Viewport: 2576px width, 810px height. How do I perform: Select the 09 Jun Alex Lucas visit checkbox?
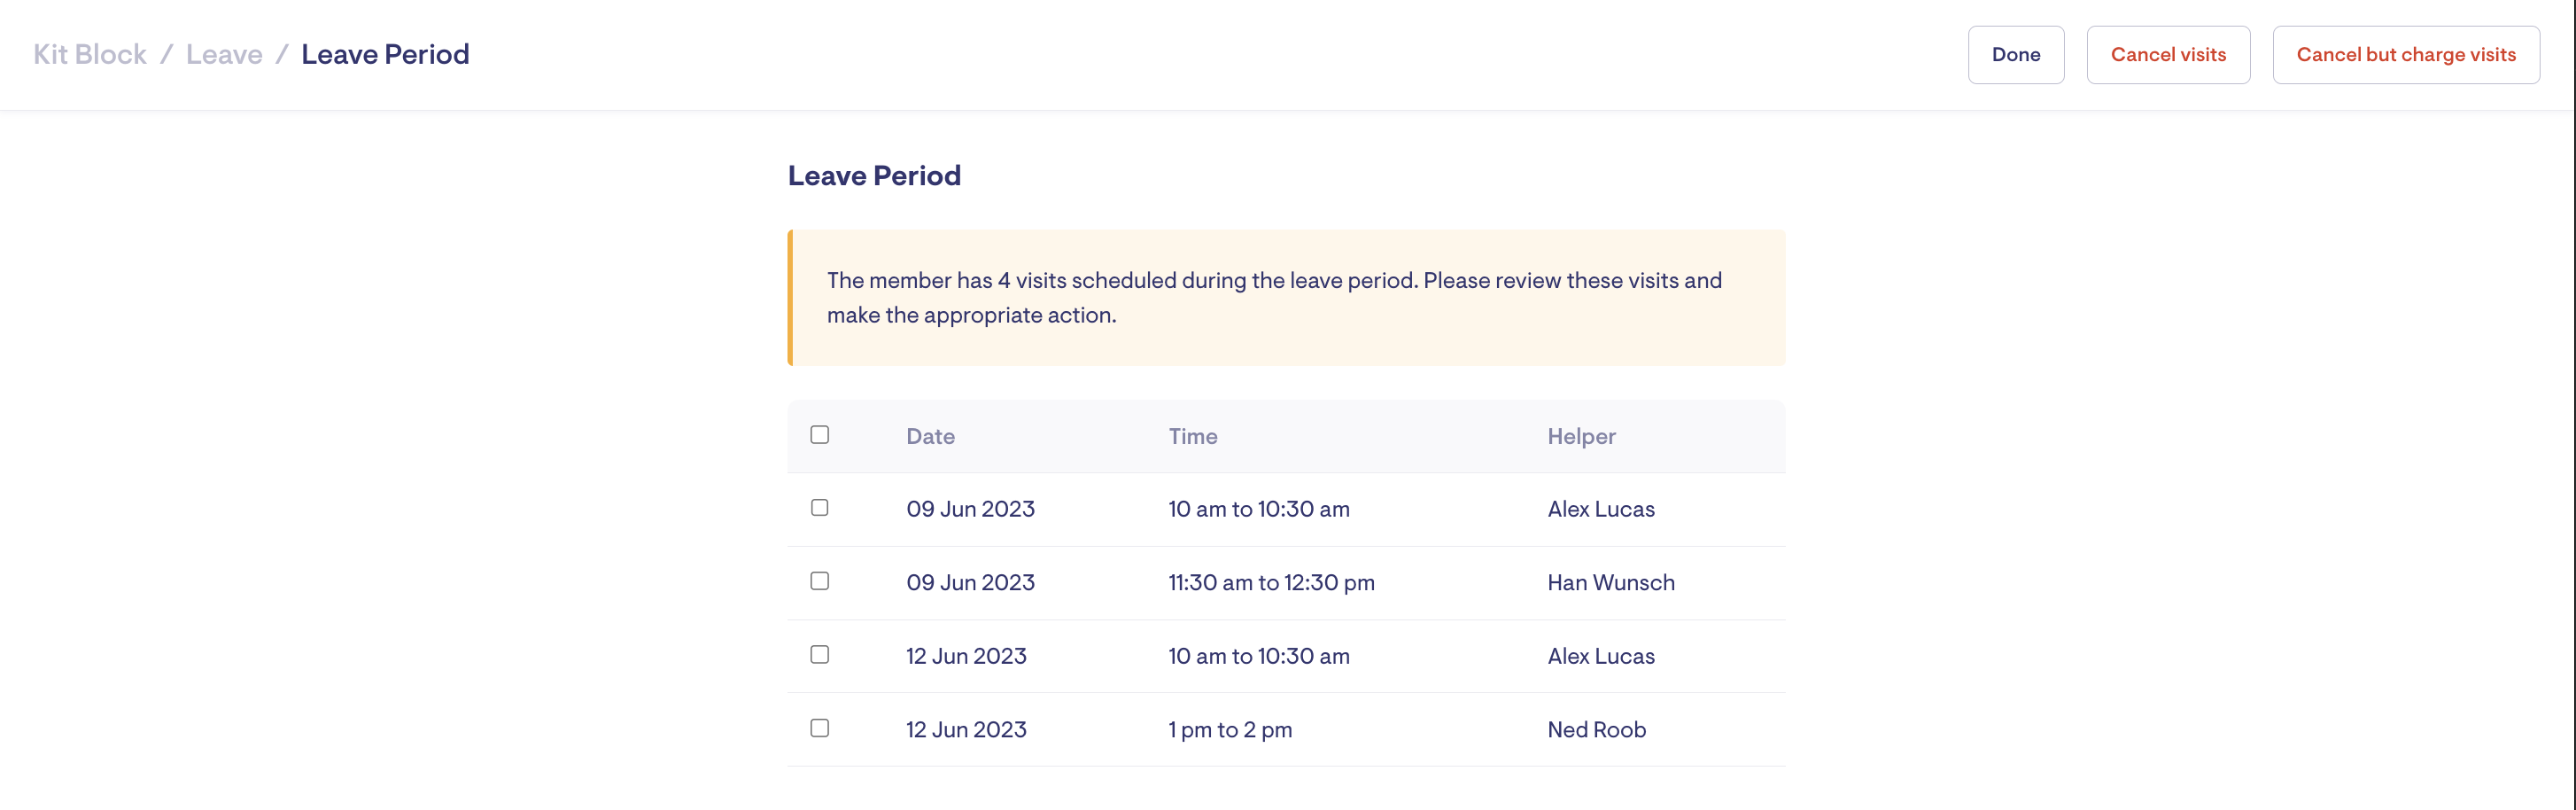click(819, 508)
